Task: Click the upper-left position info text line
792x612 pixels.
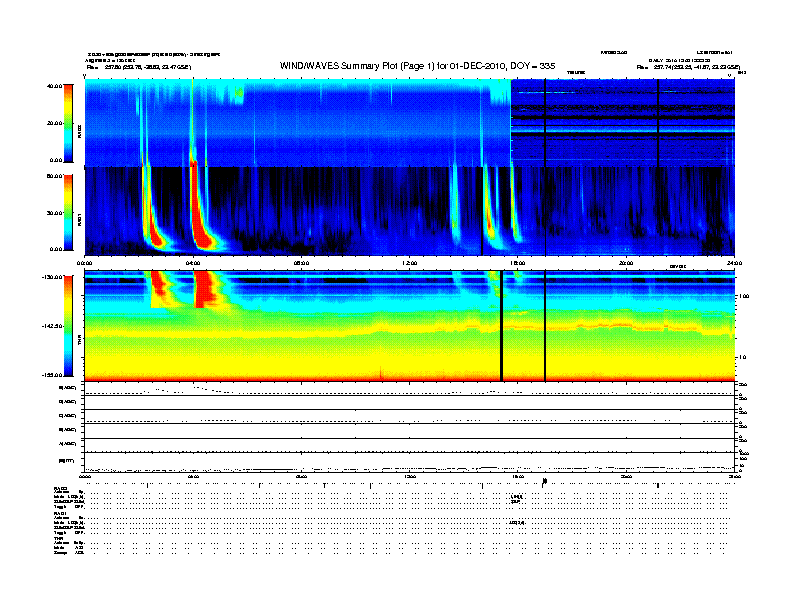Action: 139,67
